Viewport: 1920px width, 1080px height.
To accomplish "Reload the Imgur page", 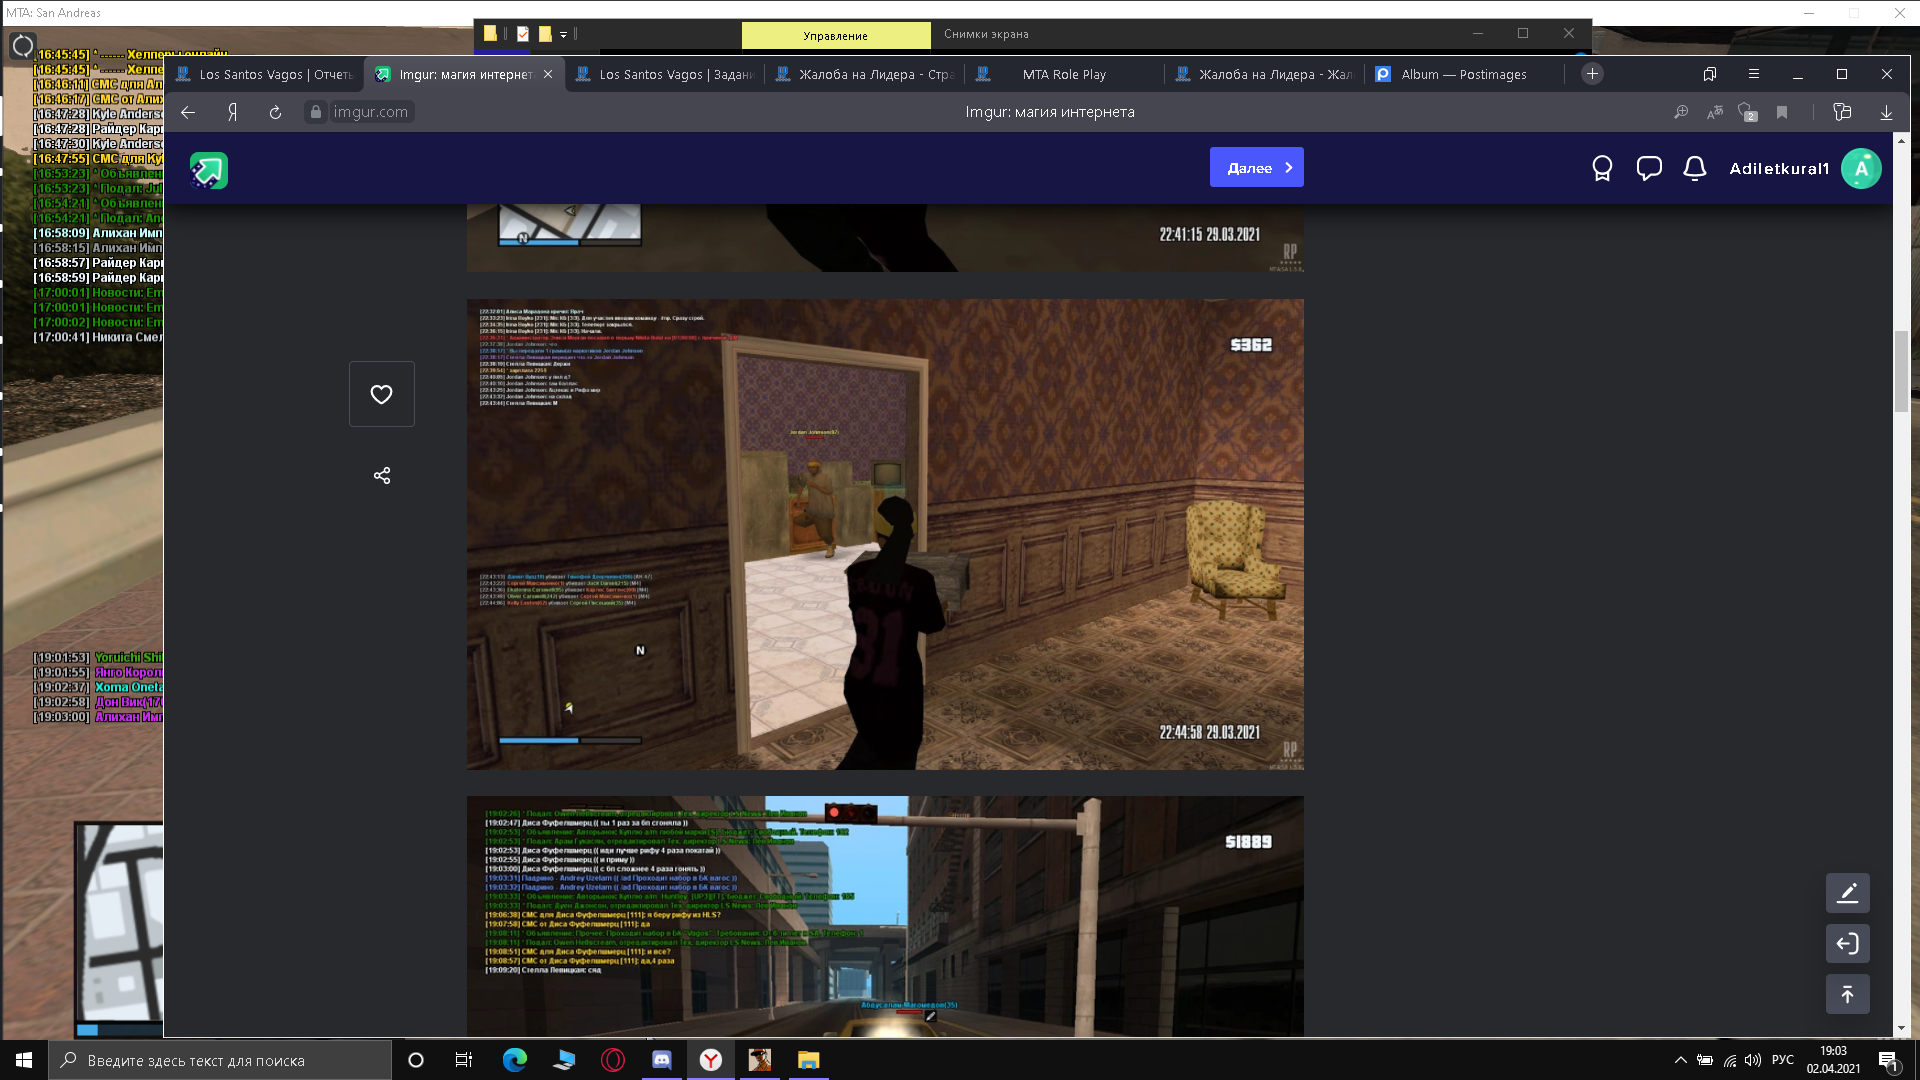I will (x=275, y=112).
